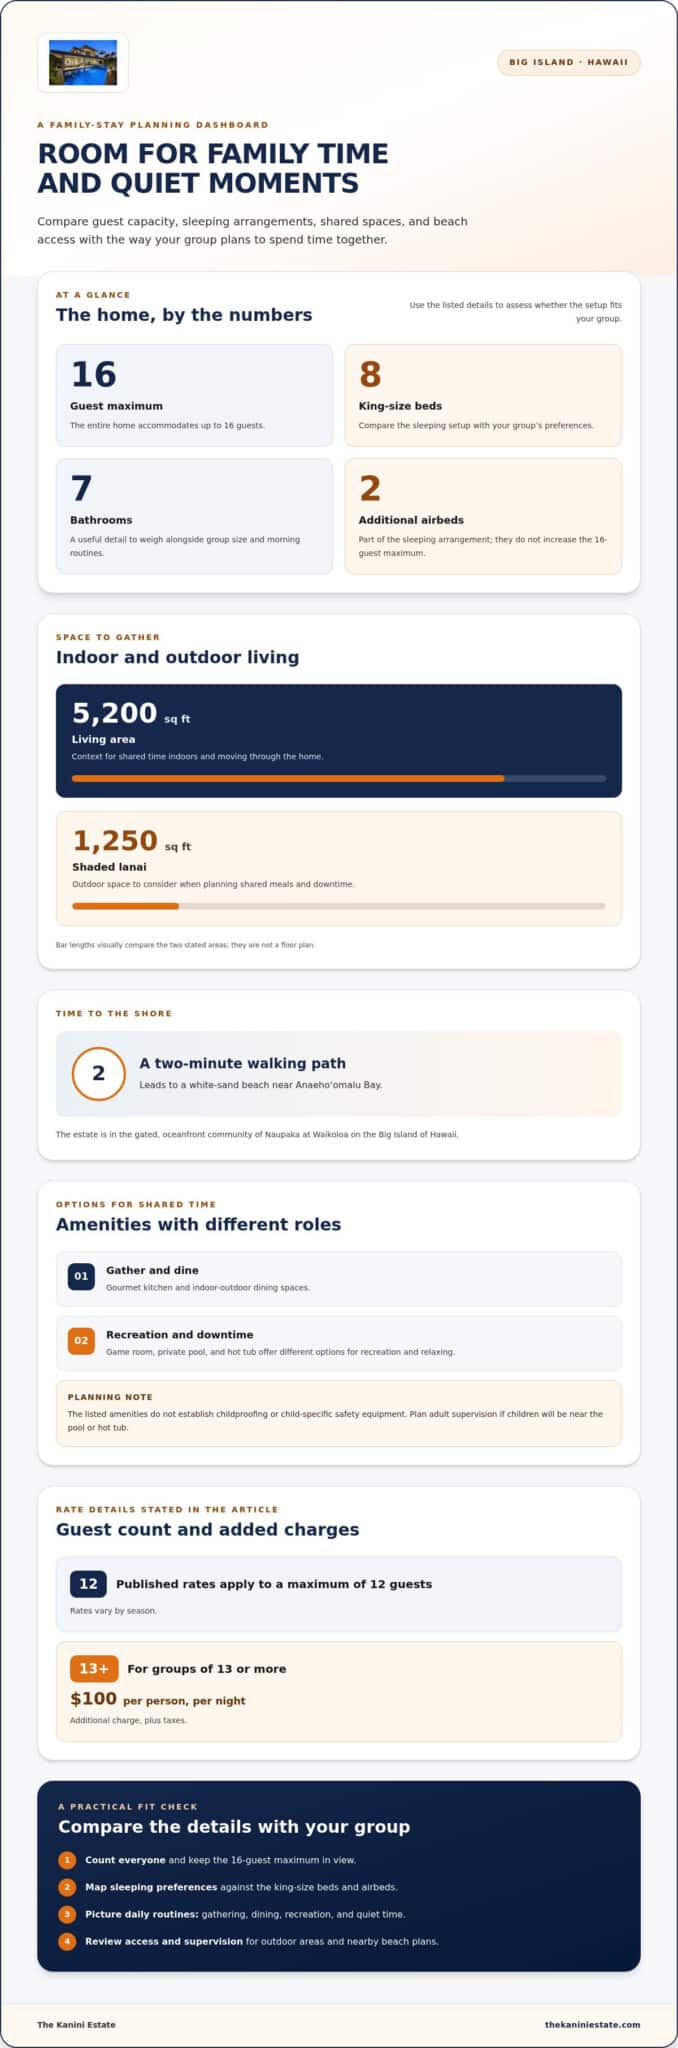Click step 3 Picture daily routines bullet
The image size is (678, 2048).
click(x=67, y=1914)
